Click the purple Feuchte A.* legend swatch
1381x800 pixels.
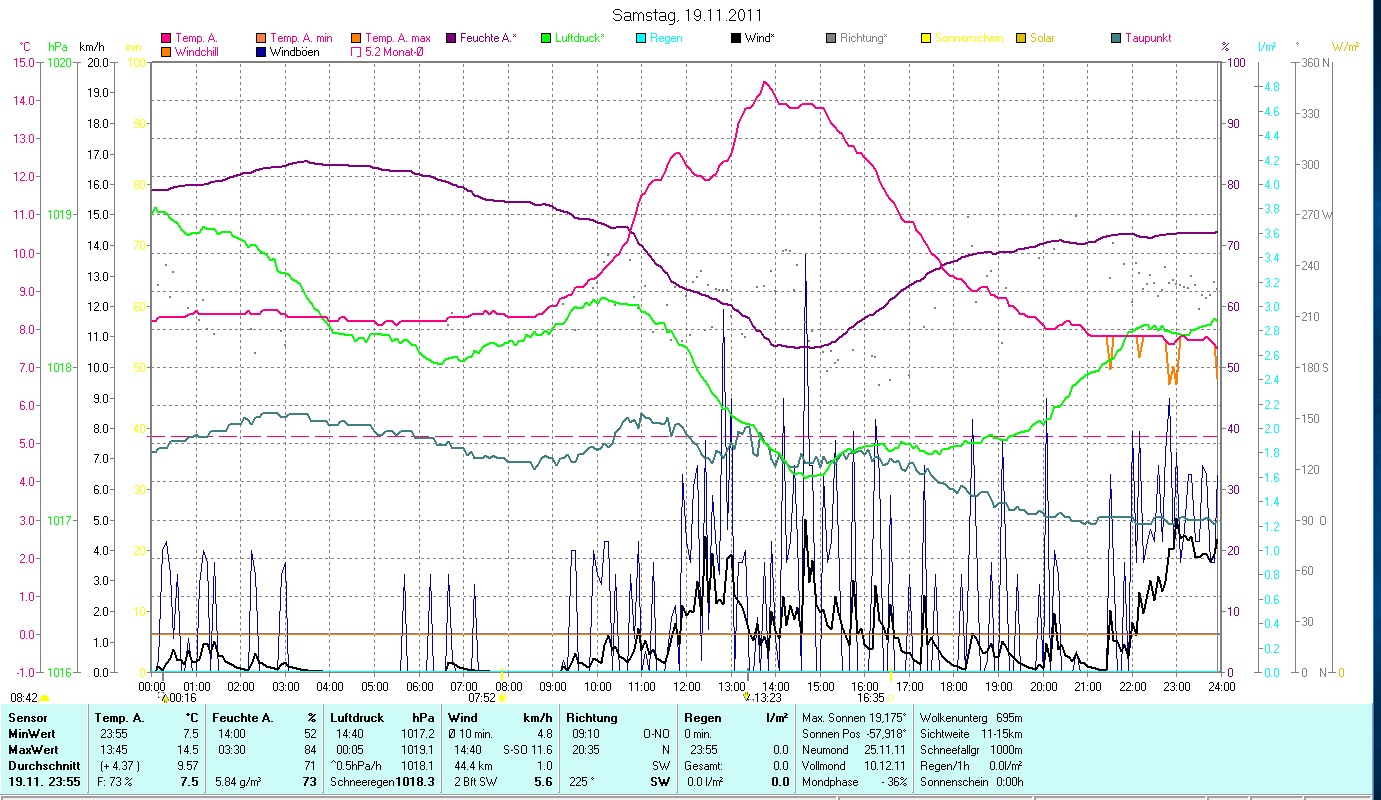click(x=451, y=38)
